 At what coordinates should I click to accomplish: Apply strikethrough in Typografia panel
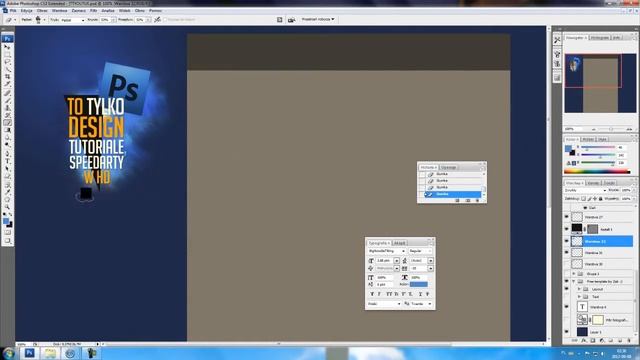click(428, 294)
